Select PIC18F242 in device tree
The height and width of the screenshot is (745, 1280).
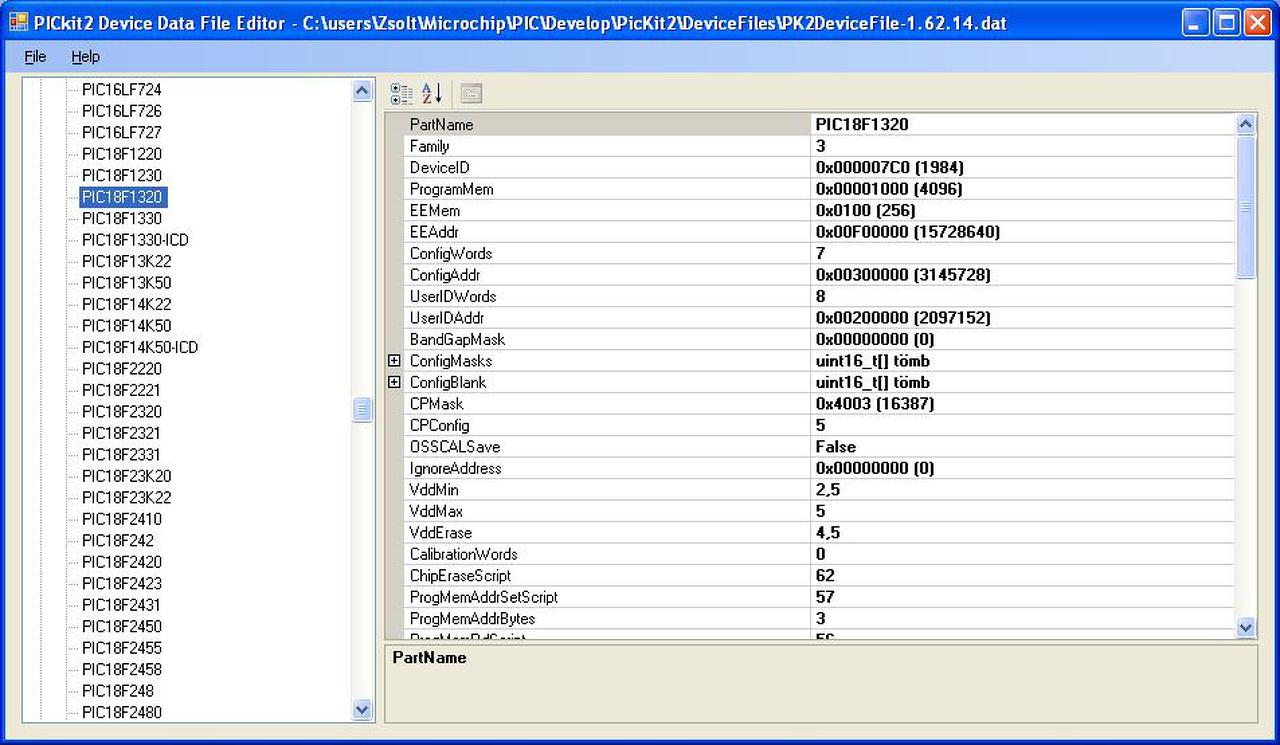coord(117,541)
